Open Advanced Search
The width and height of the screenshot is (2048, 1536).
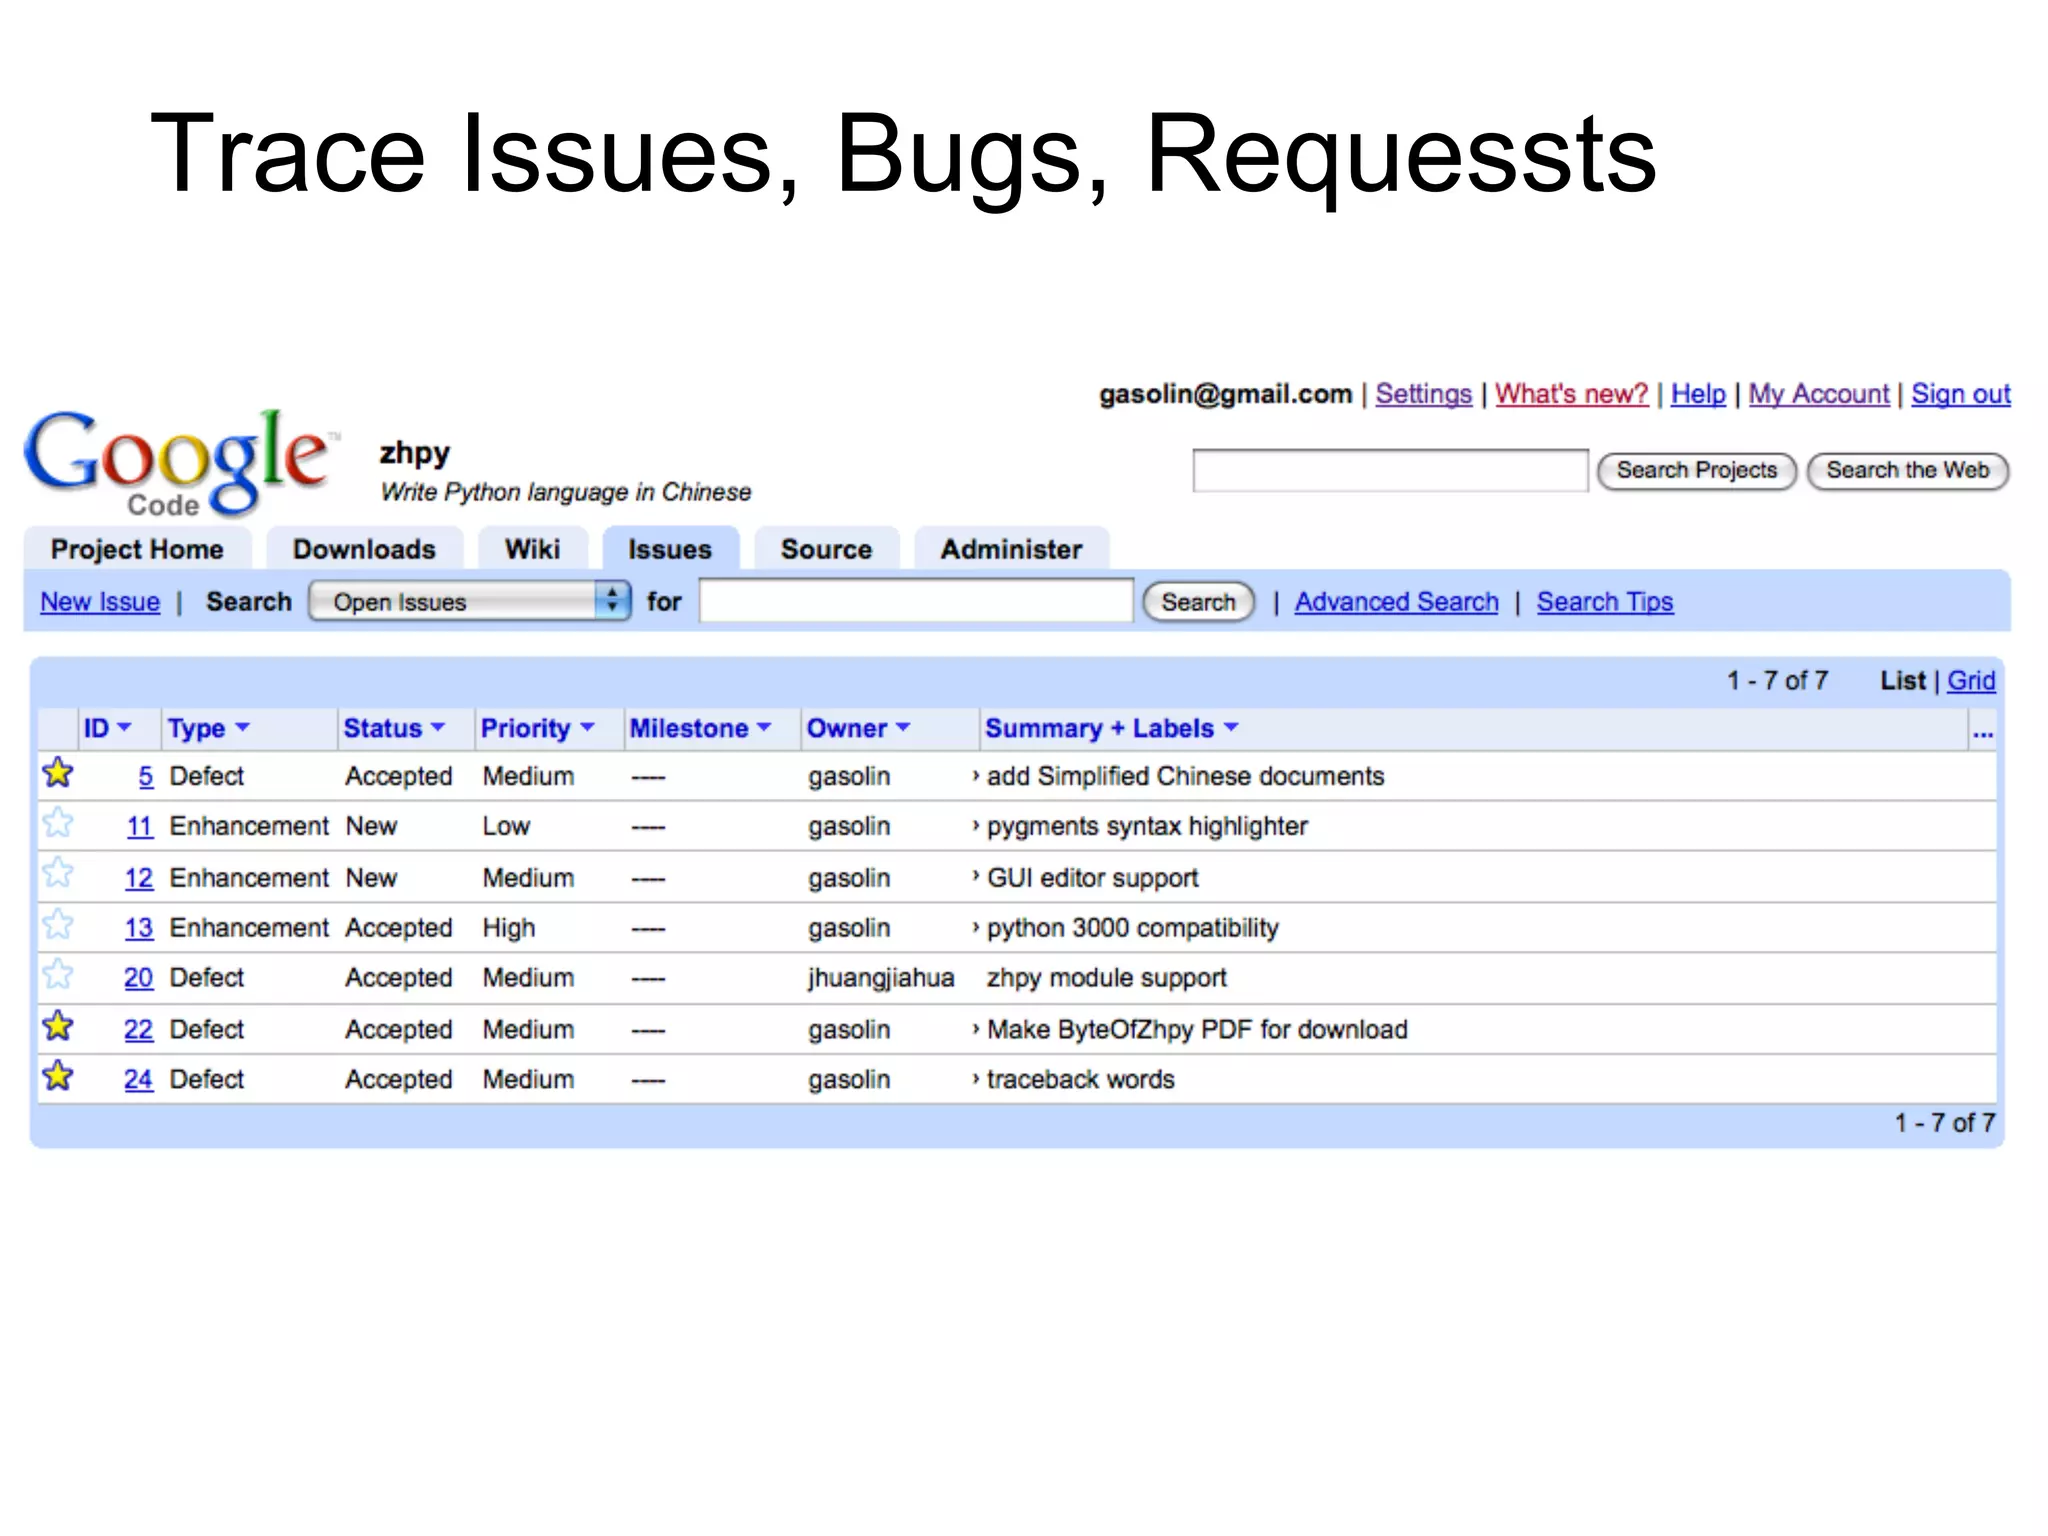pos(1396,602)
